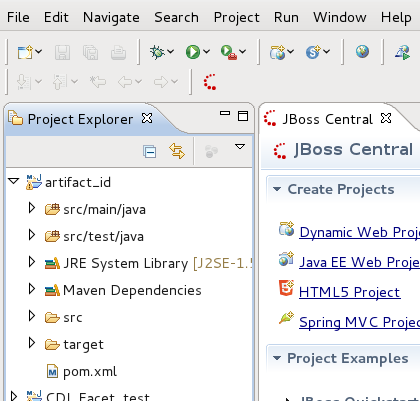Click the Previous Annotation toolbar icon
Screen dimensions: 420x401
(x=60, y=82)
